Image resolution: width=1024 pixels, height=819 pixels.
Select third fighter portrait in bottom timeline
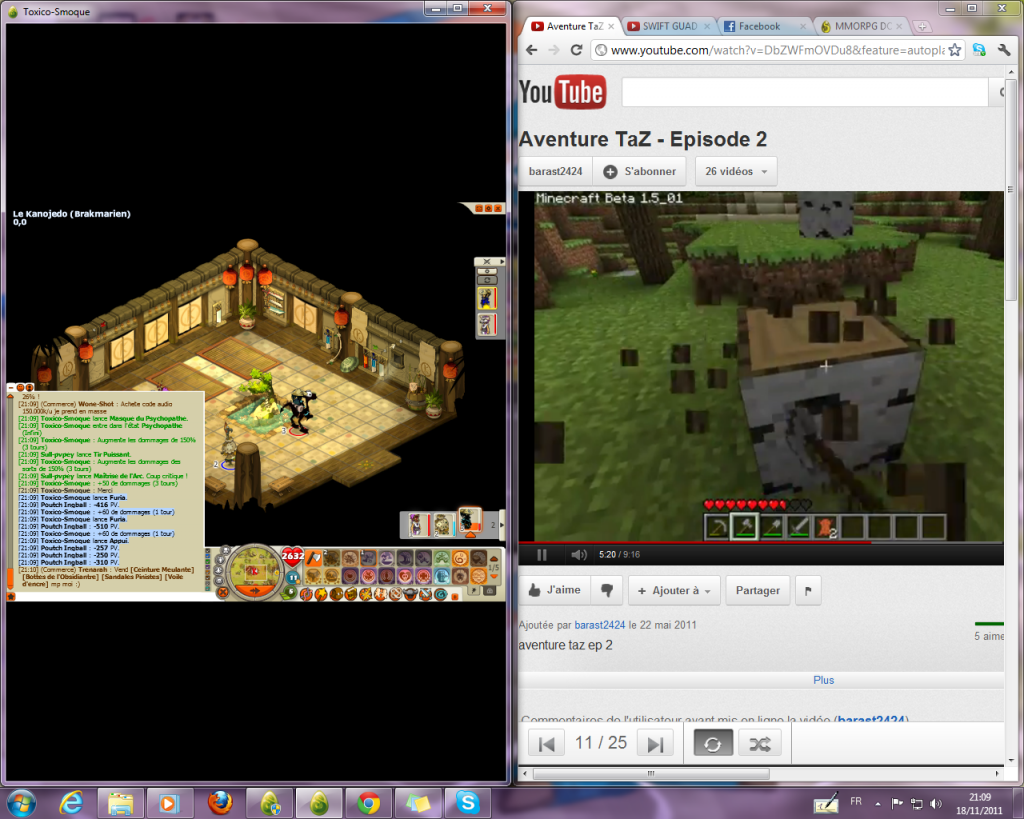pyautogui.click(x=470, y=521)
